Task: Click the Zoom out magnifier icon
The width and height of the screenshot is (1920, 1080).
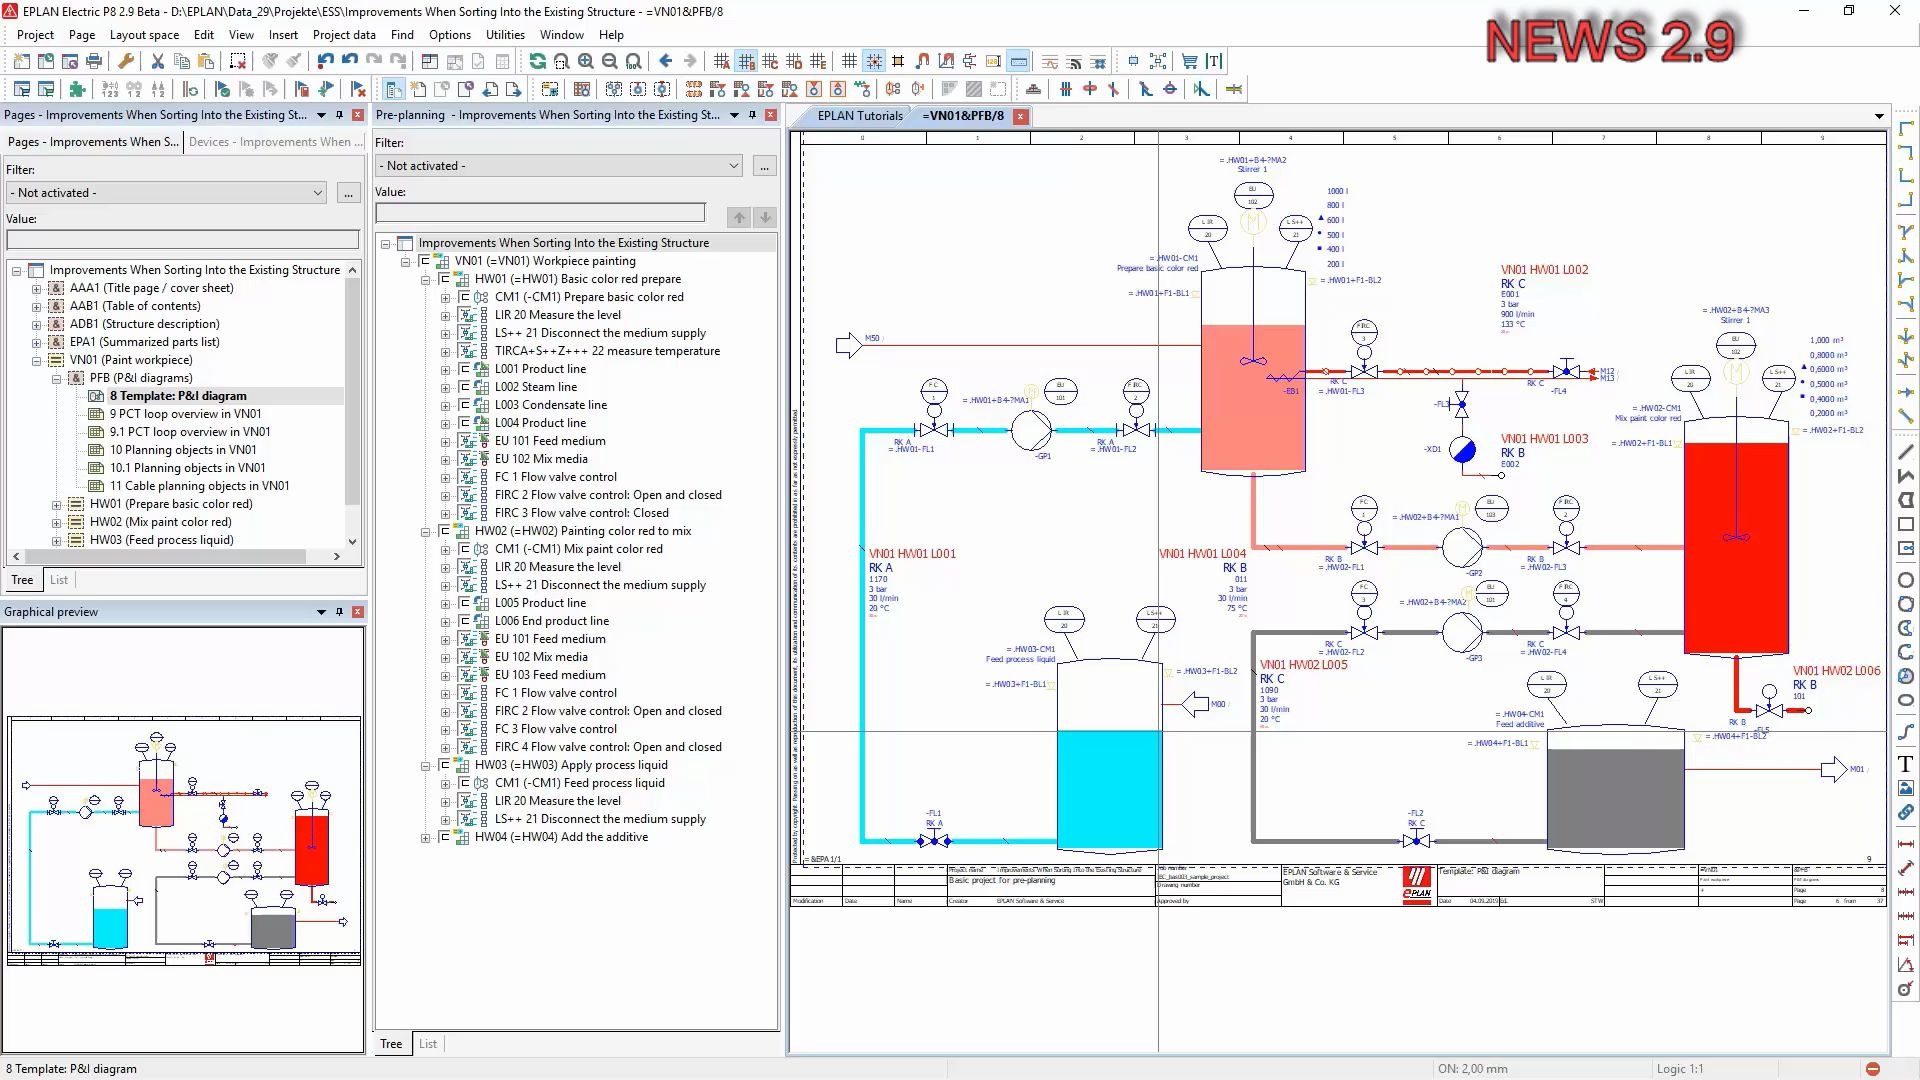Action: coord(610,62)
